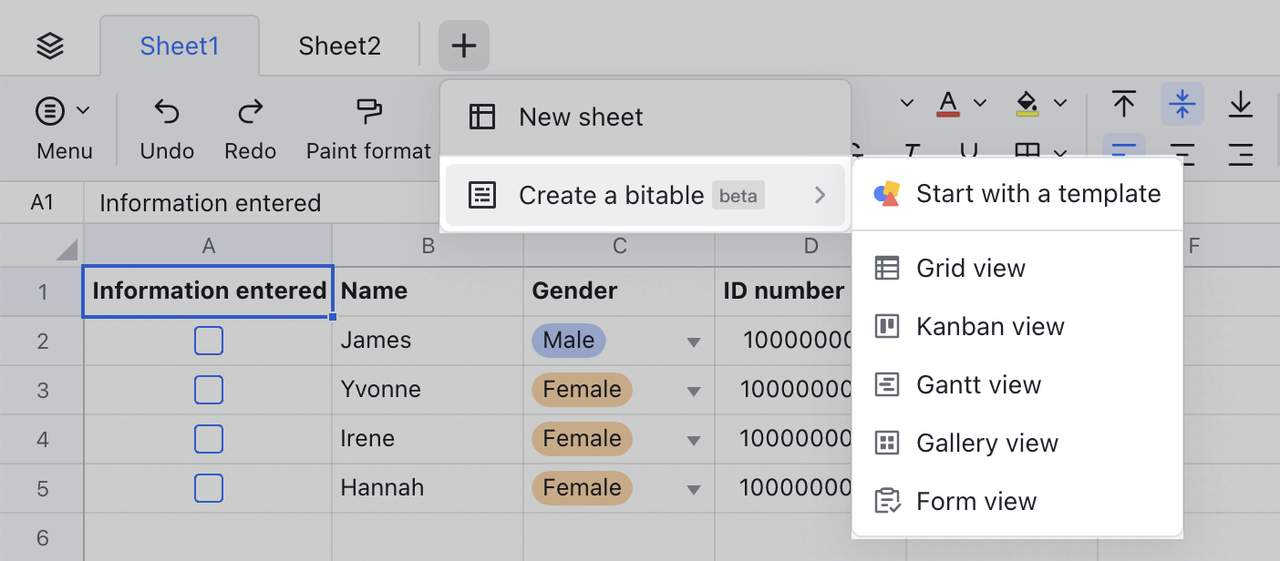Align cell content to top
The width and height of the screenshot is (1280, 561).
tap(1124, 103)
